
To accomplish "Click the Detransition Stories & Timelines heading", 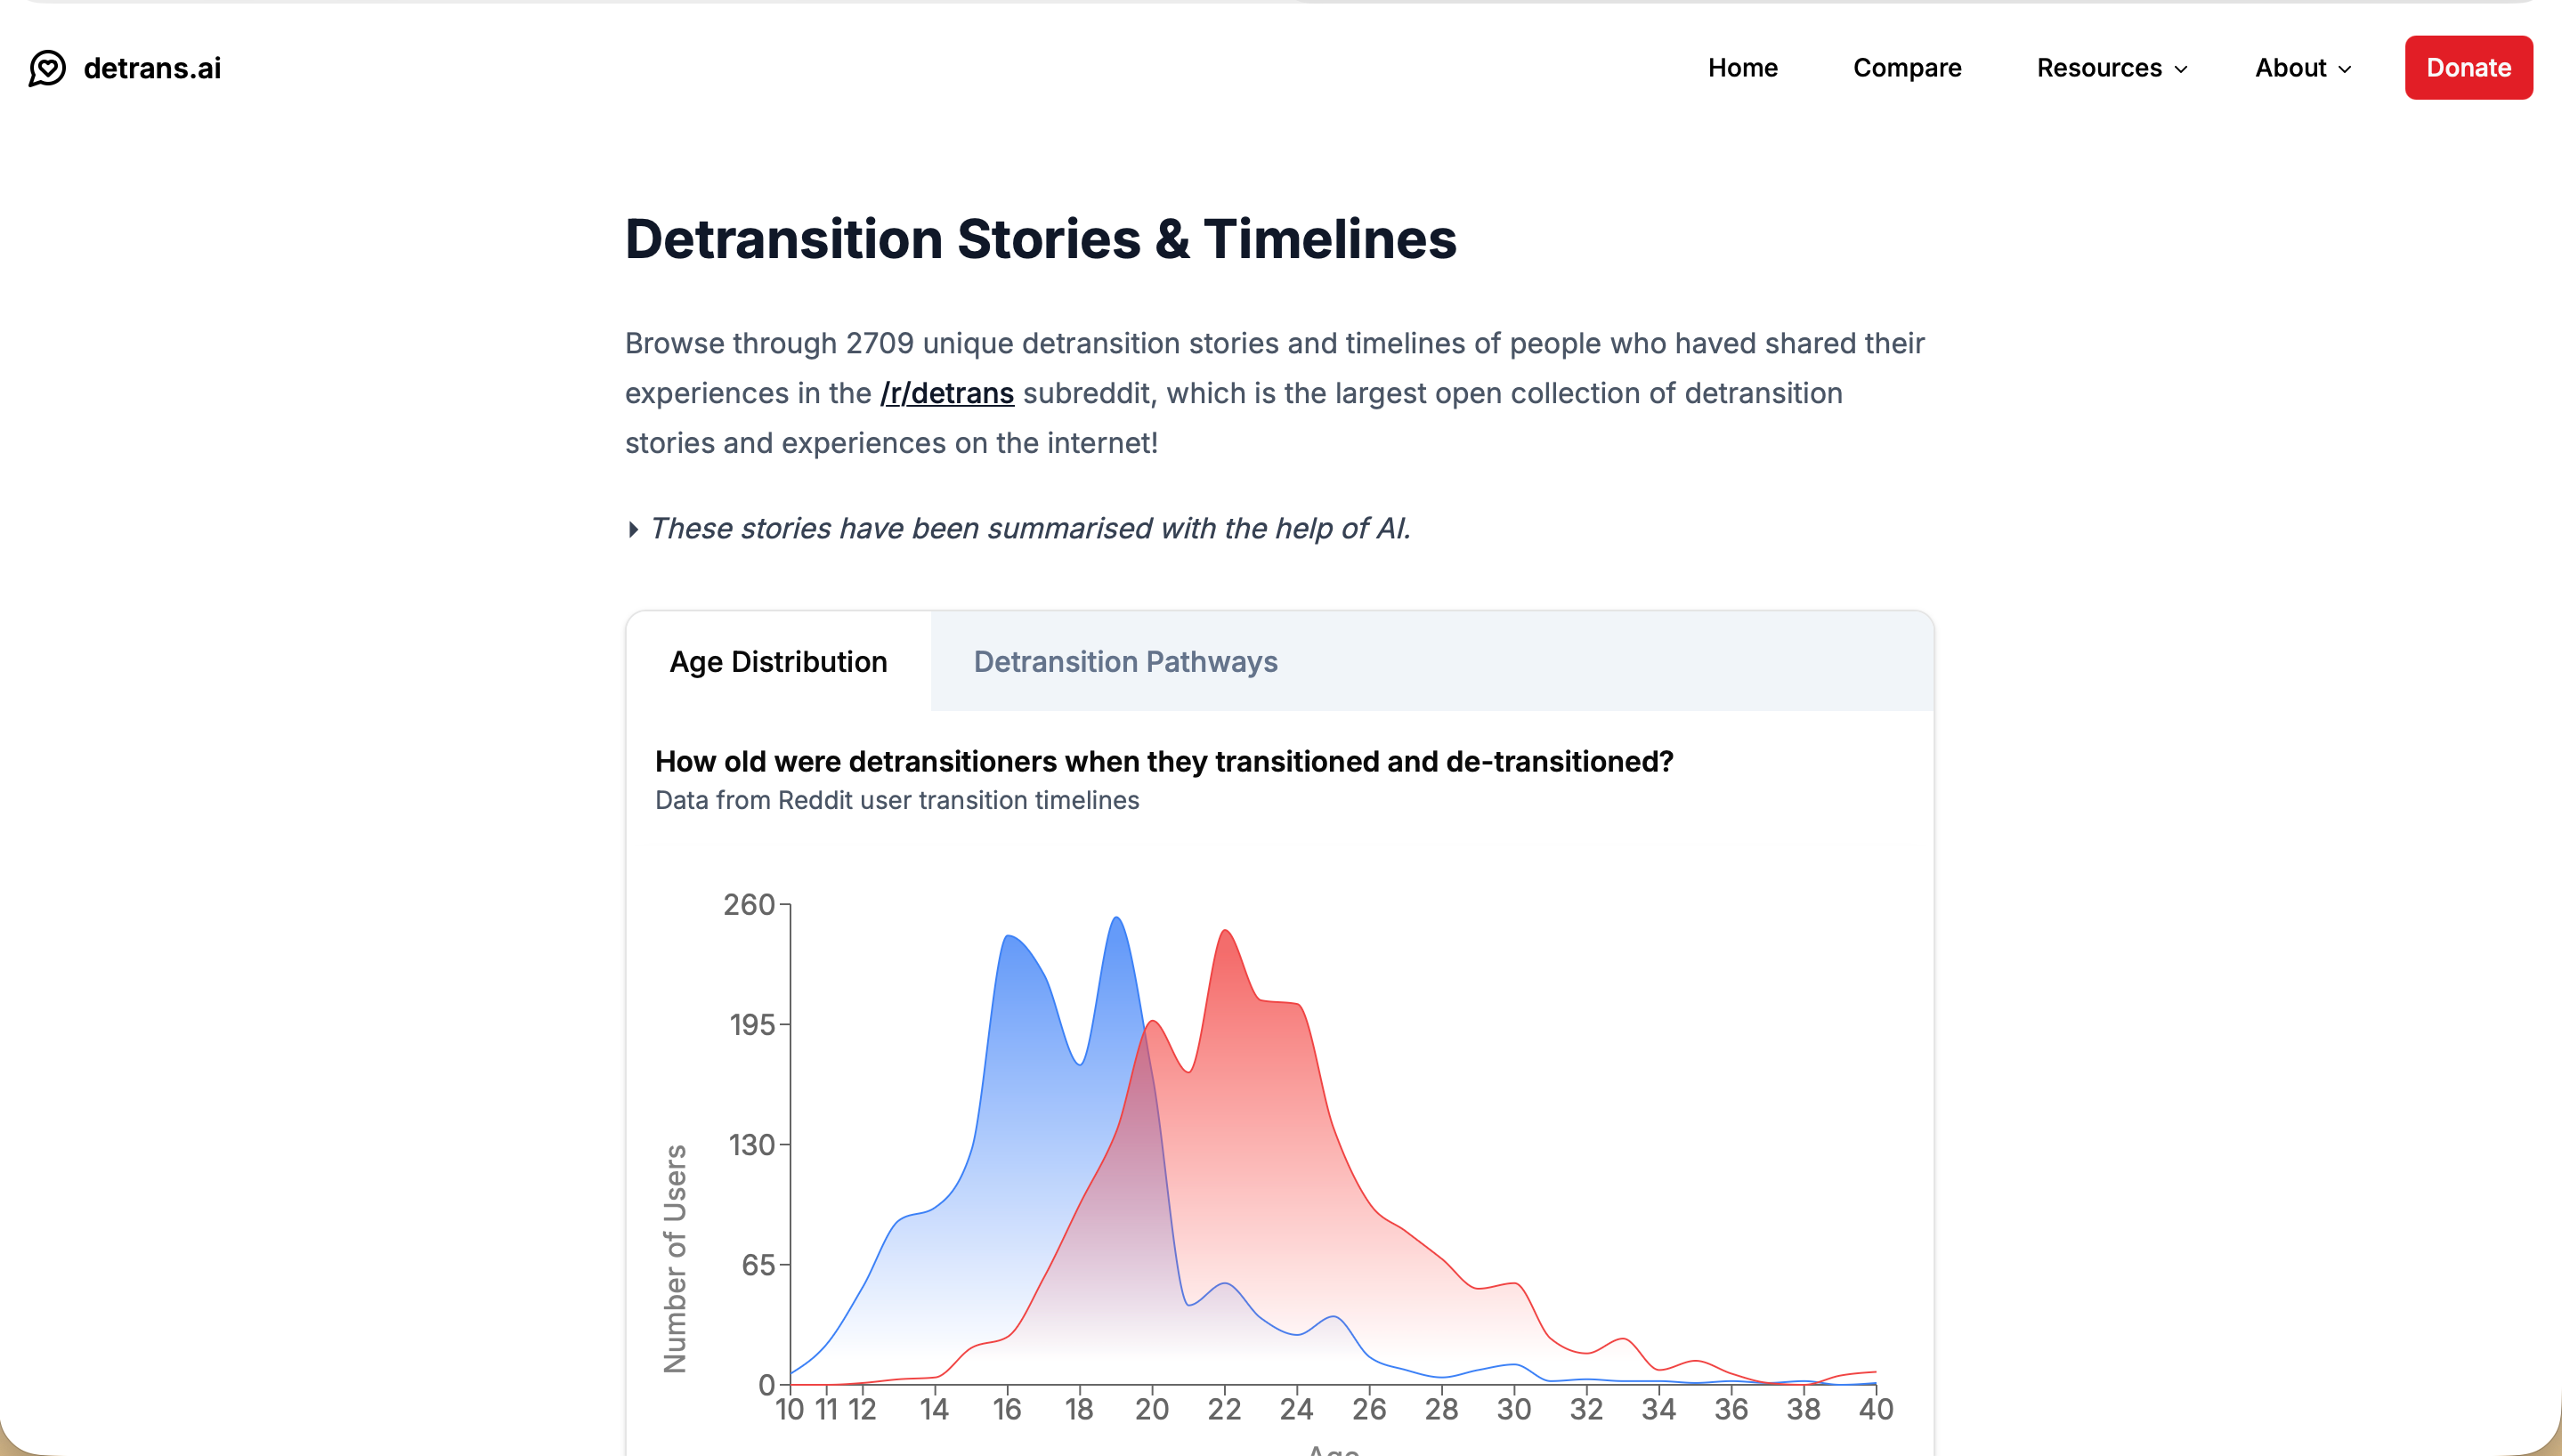I will point(1040,239).
